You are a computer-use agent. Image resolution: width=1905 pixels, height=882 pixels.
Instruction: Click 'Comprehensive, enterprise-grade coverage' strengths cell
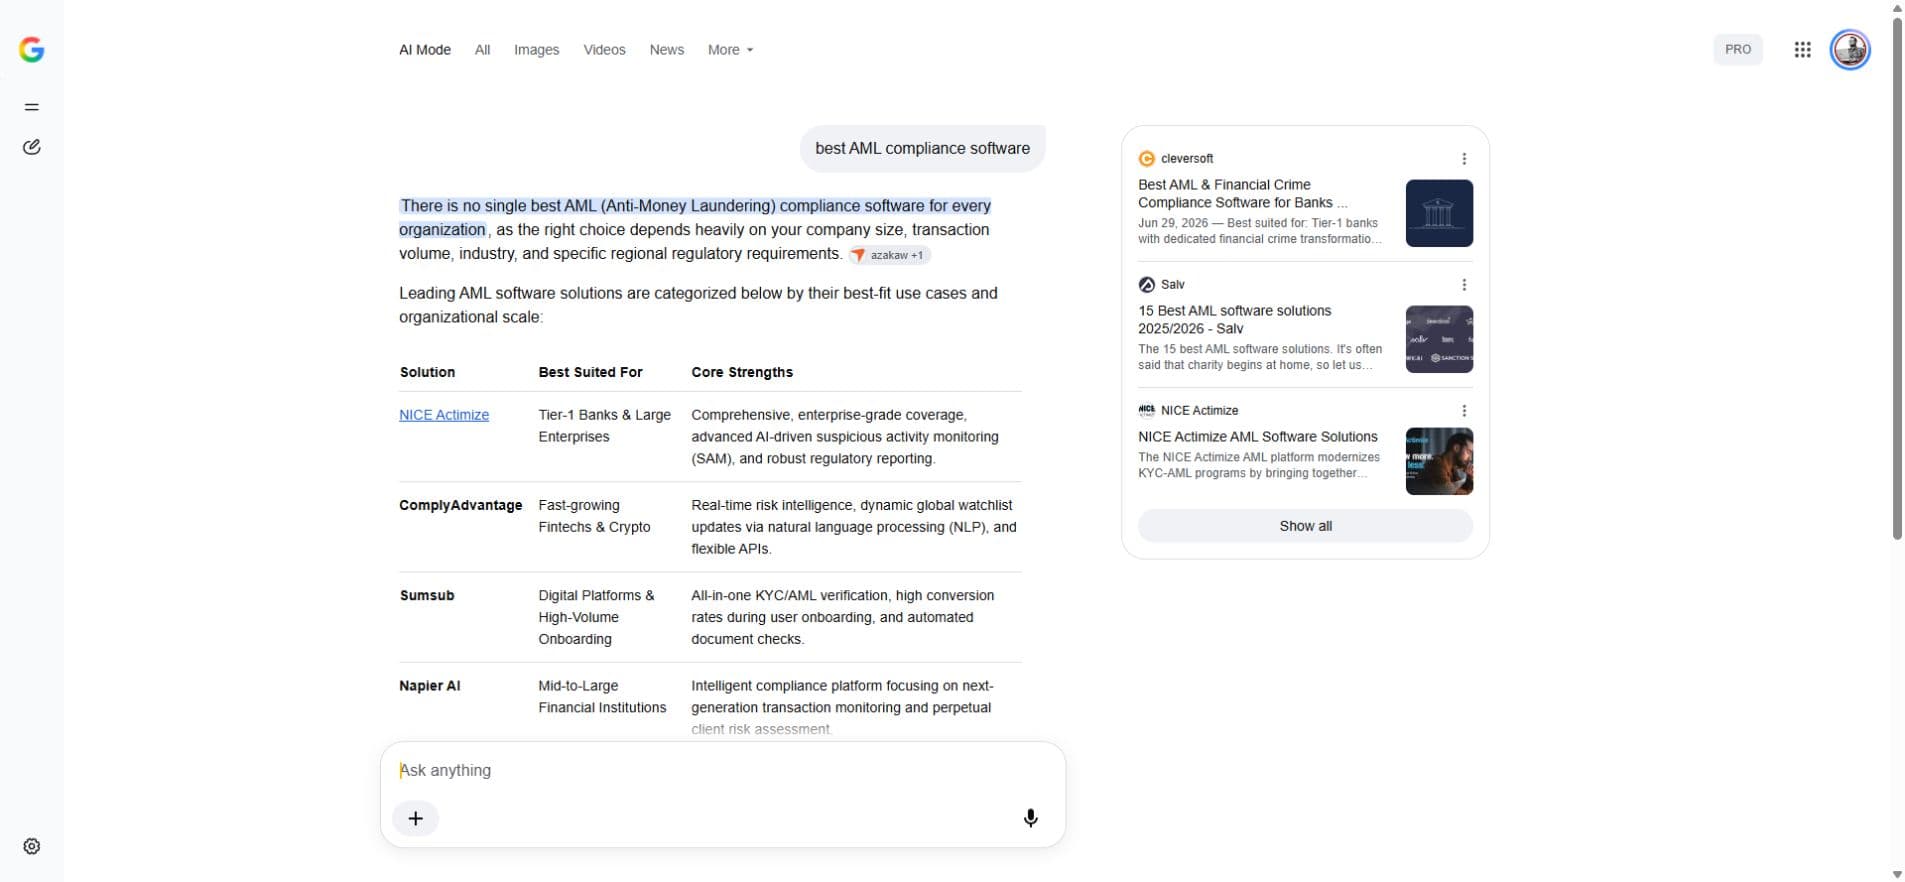click(x=844, y=437)
